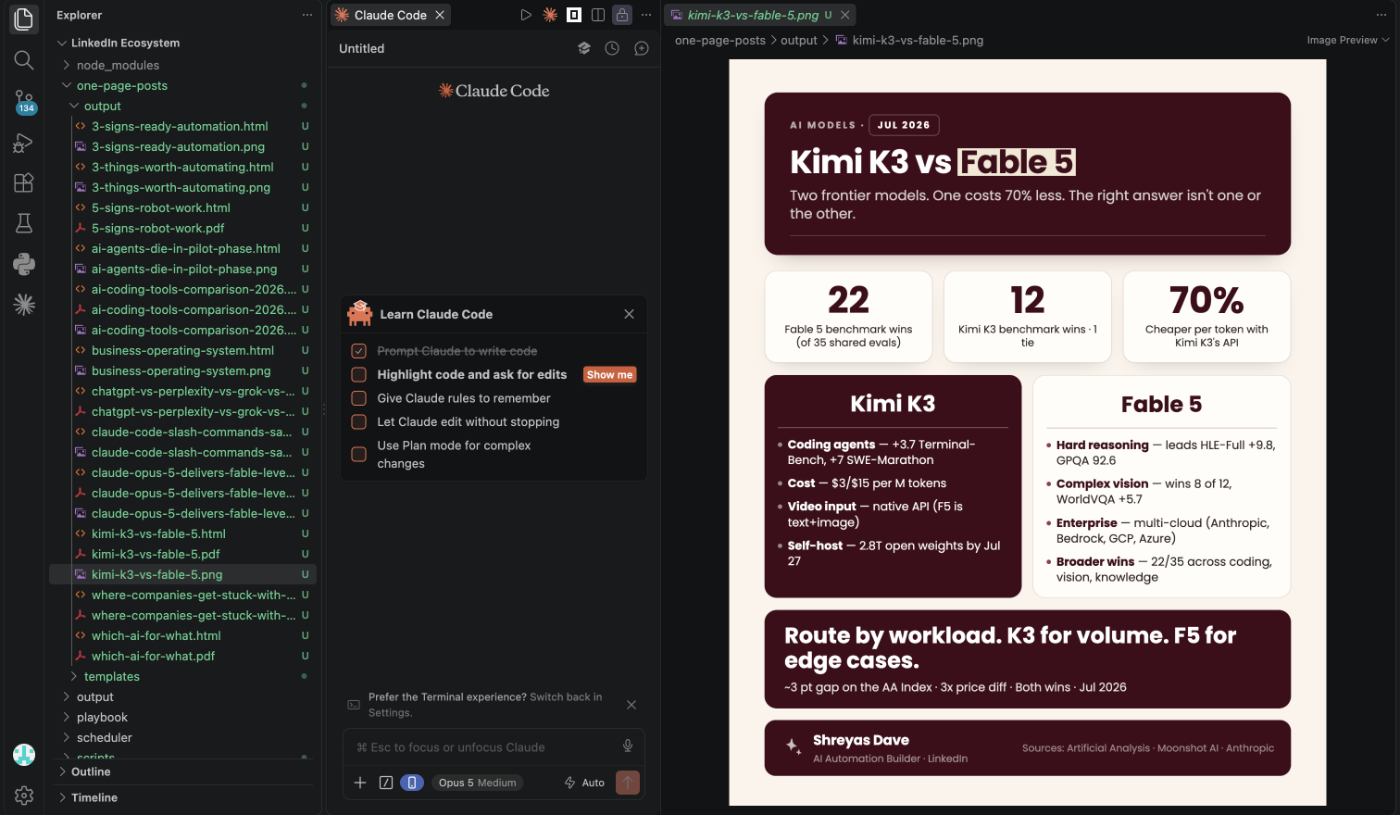Image resolution: width=1400 pixels, height=815 pixels.
Task: Open the Manage settings gear
Action: (x=24, y=795)
